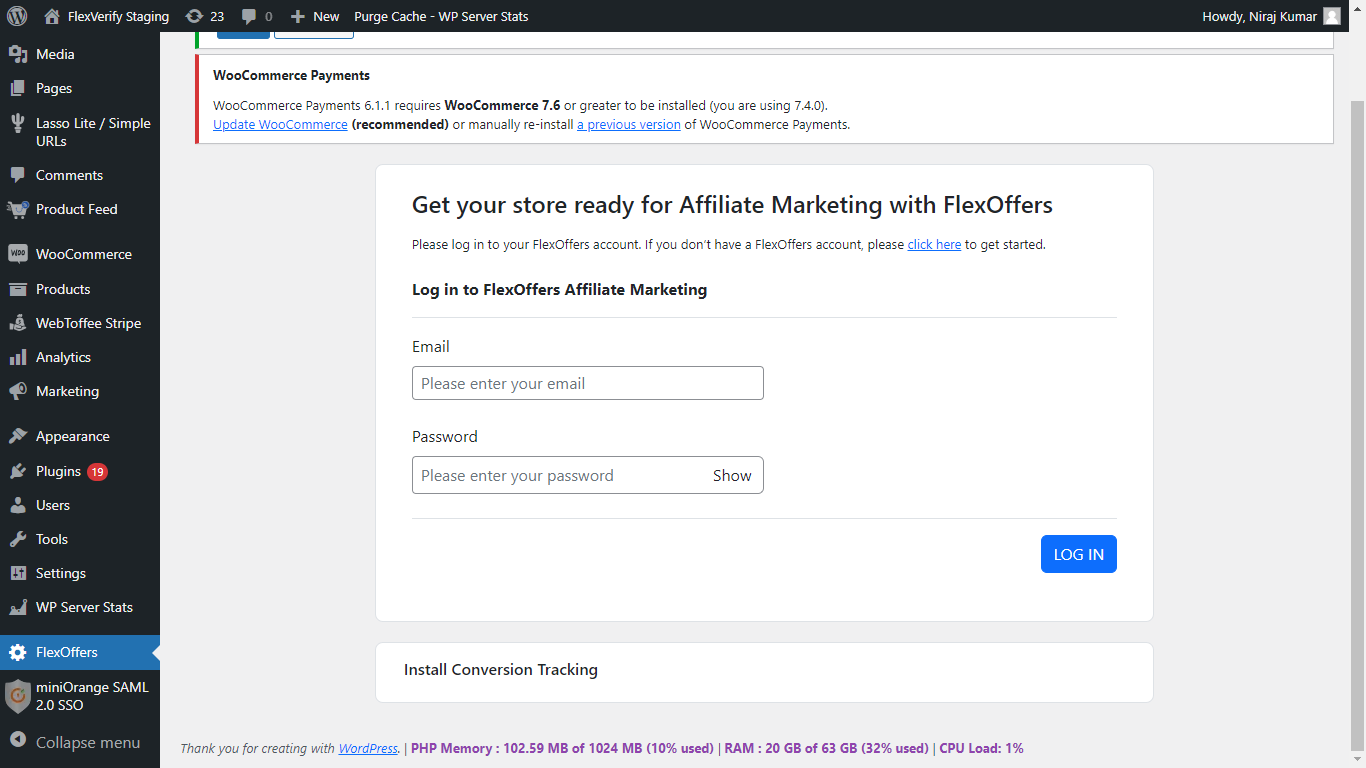Click the comments bubble icon in admin bar

249,16
